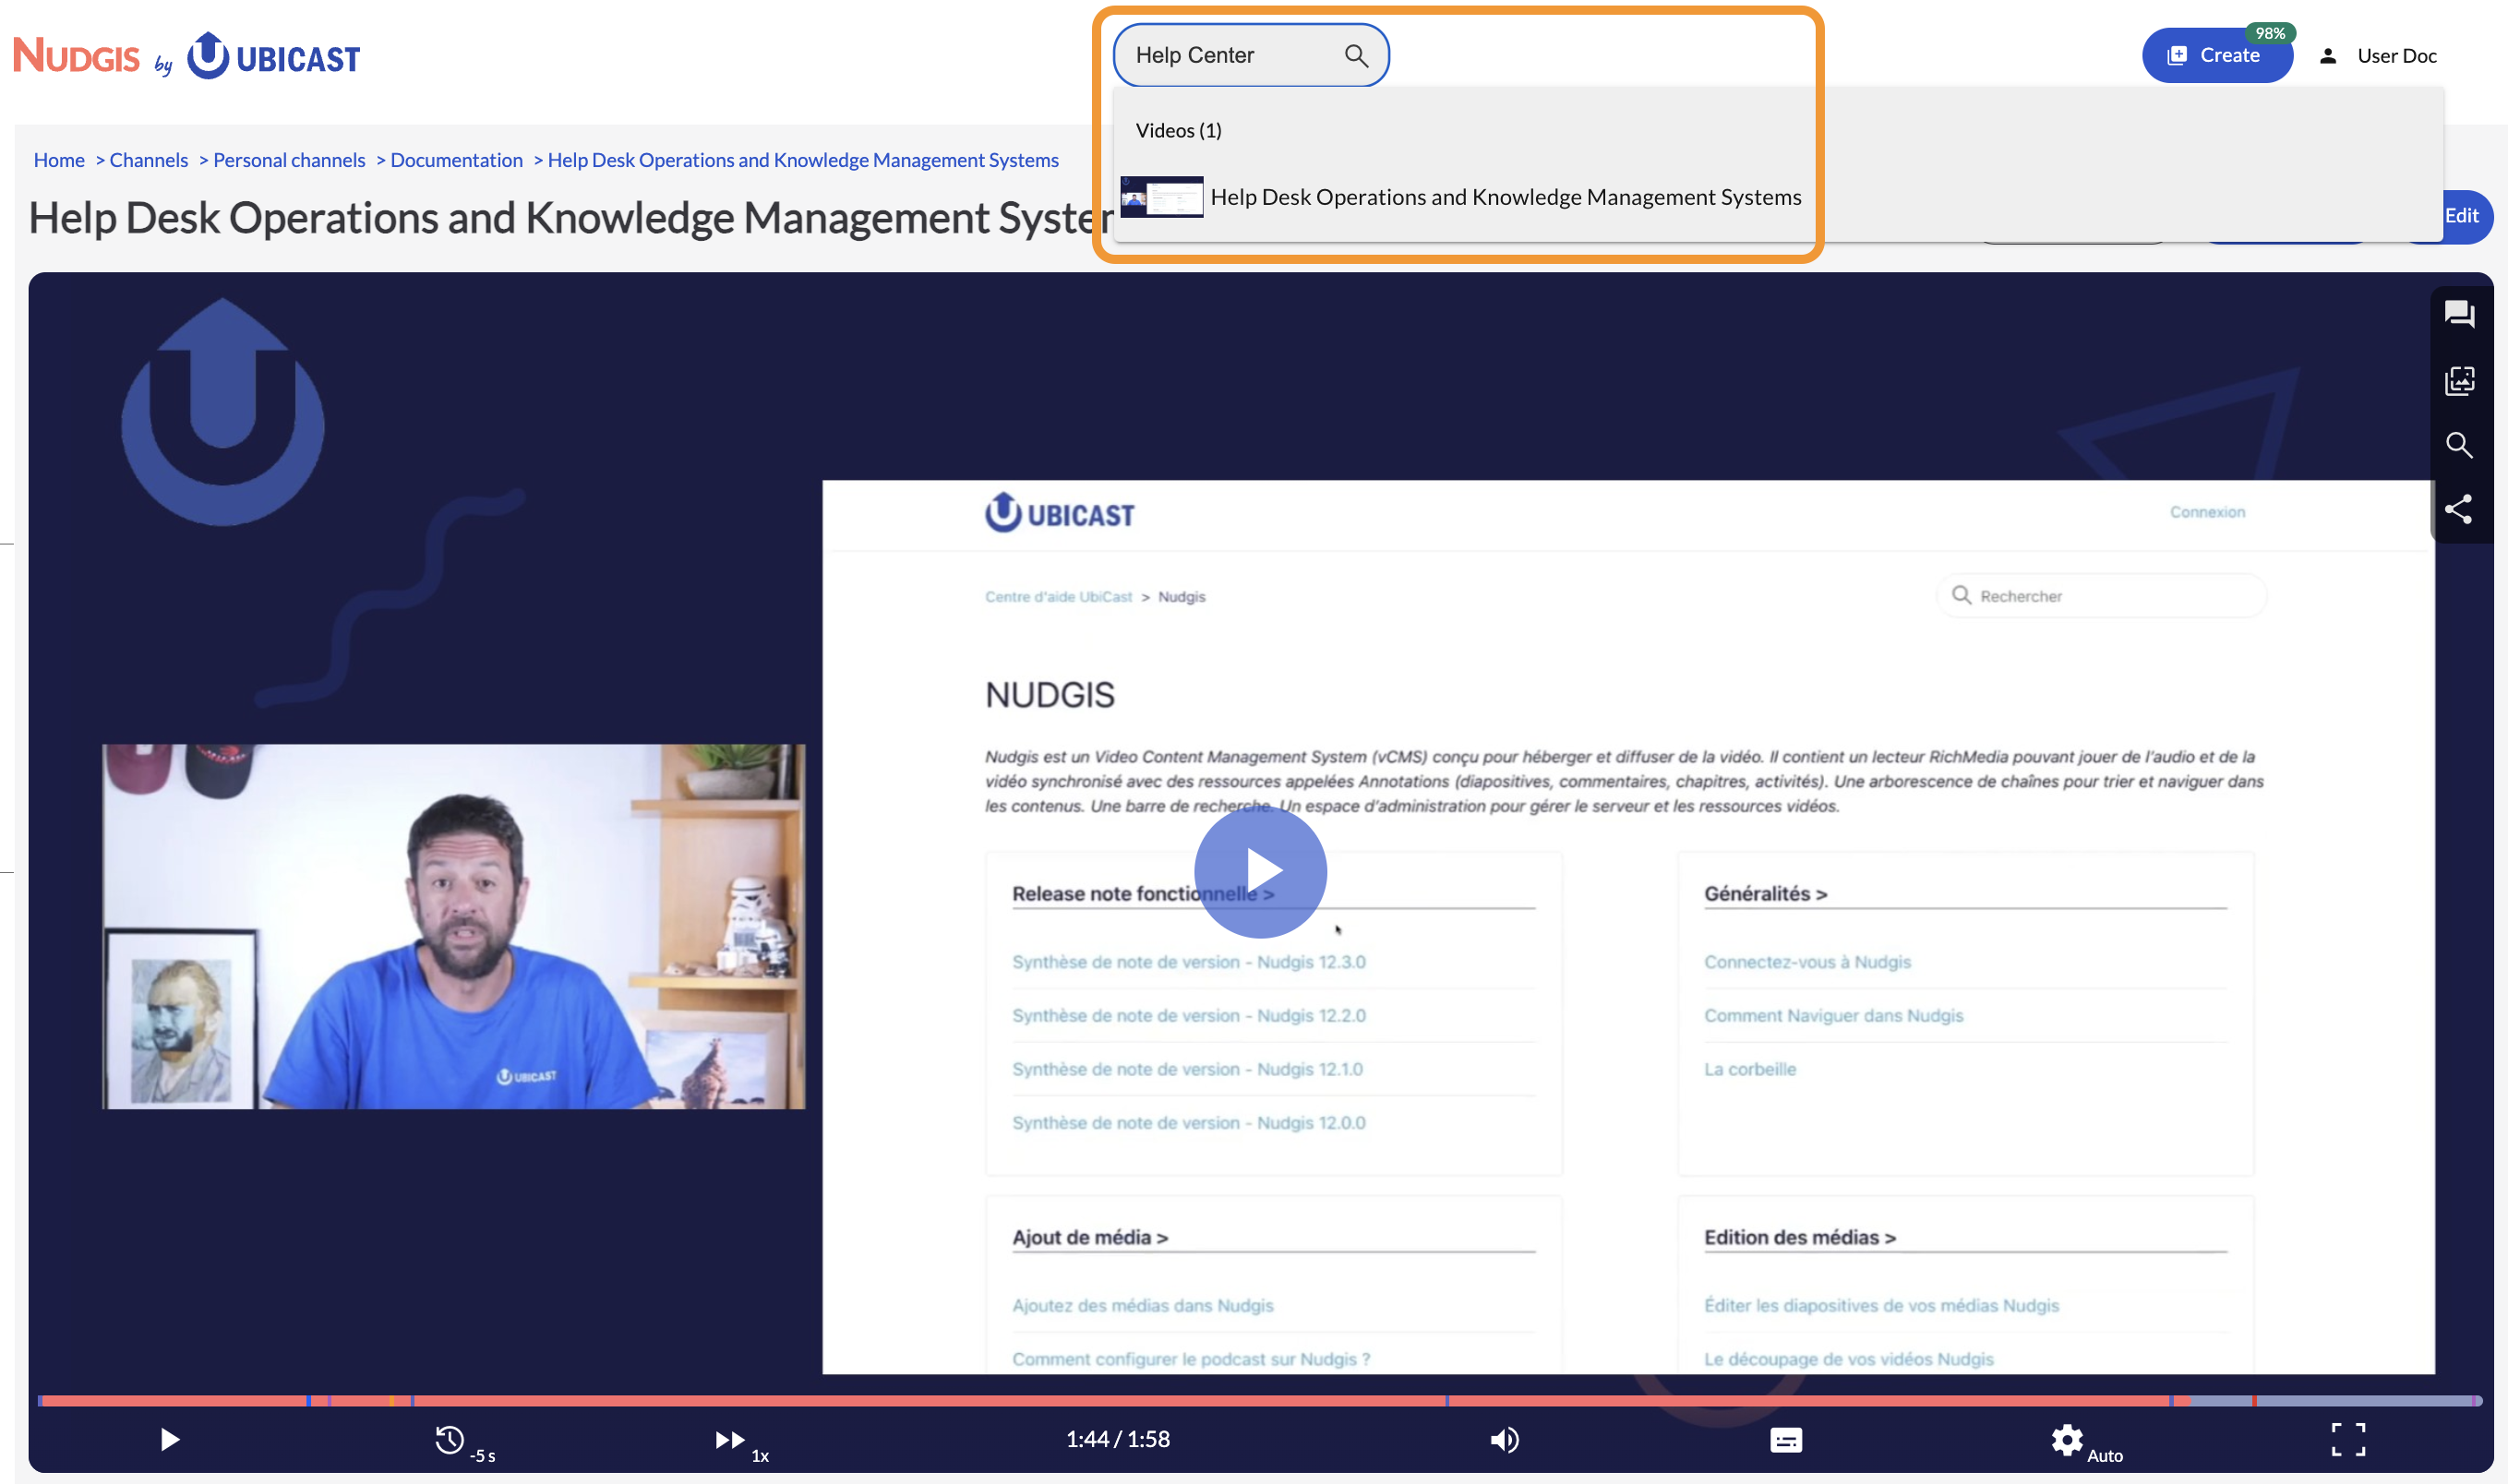The image size is (2508, 1484).
Task: Toggle subtitles with the captions icon
Action: point(1786,1440)
